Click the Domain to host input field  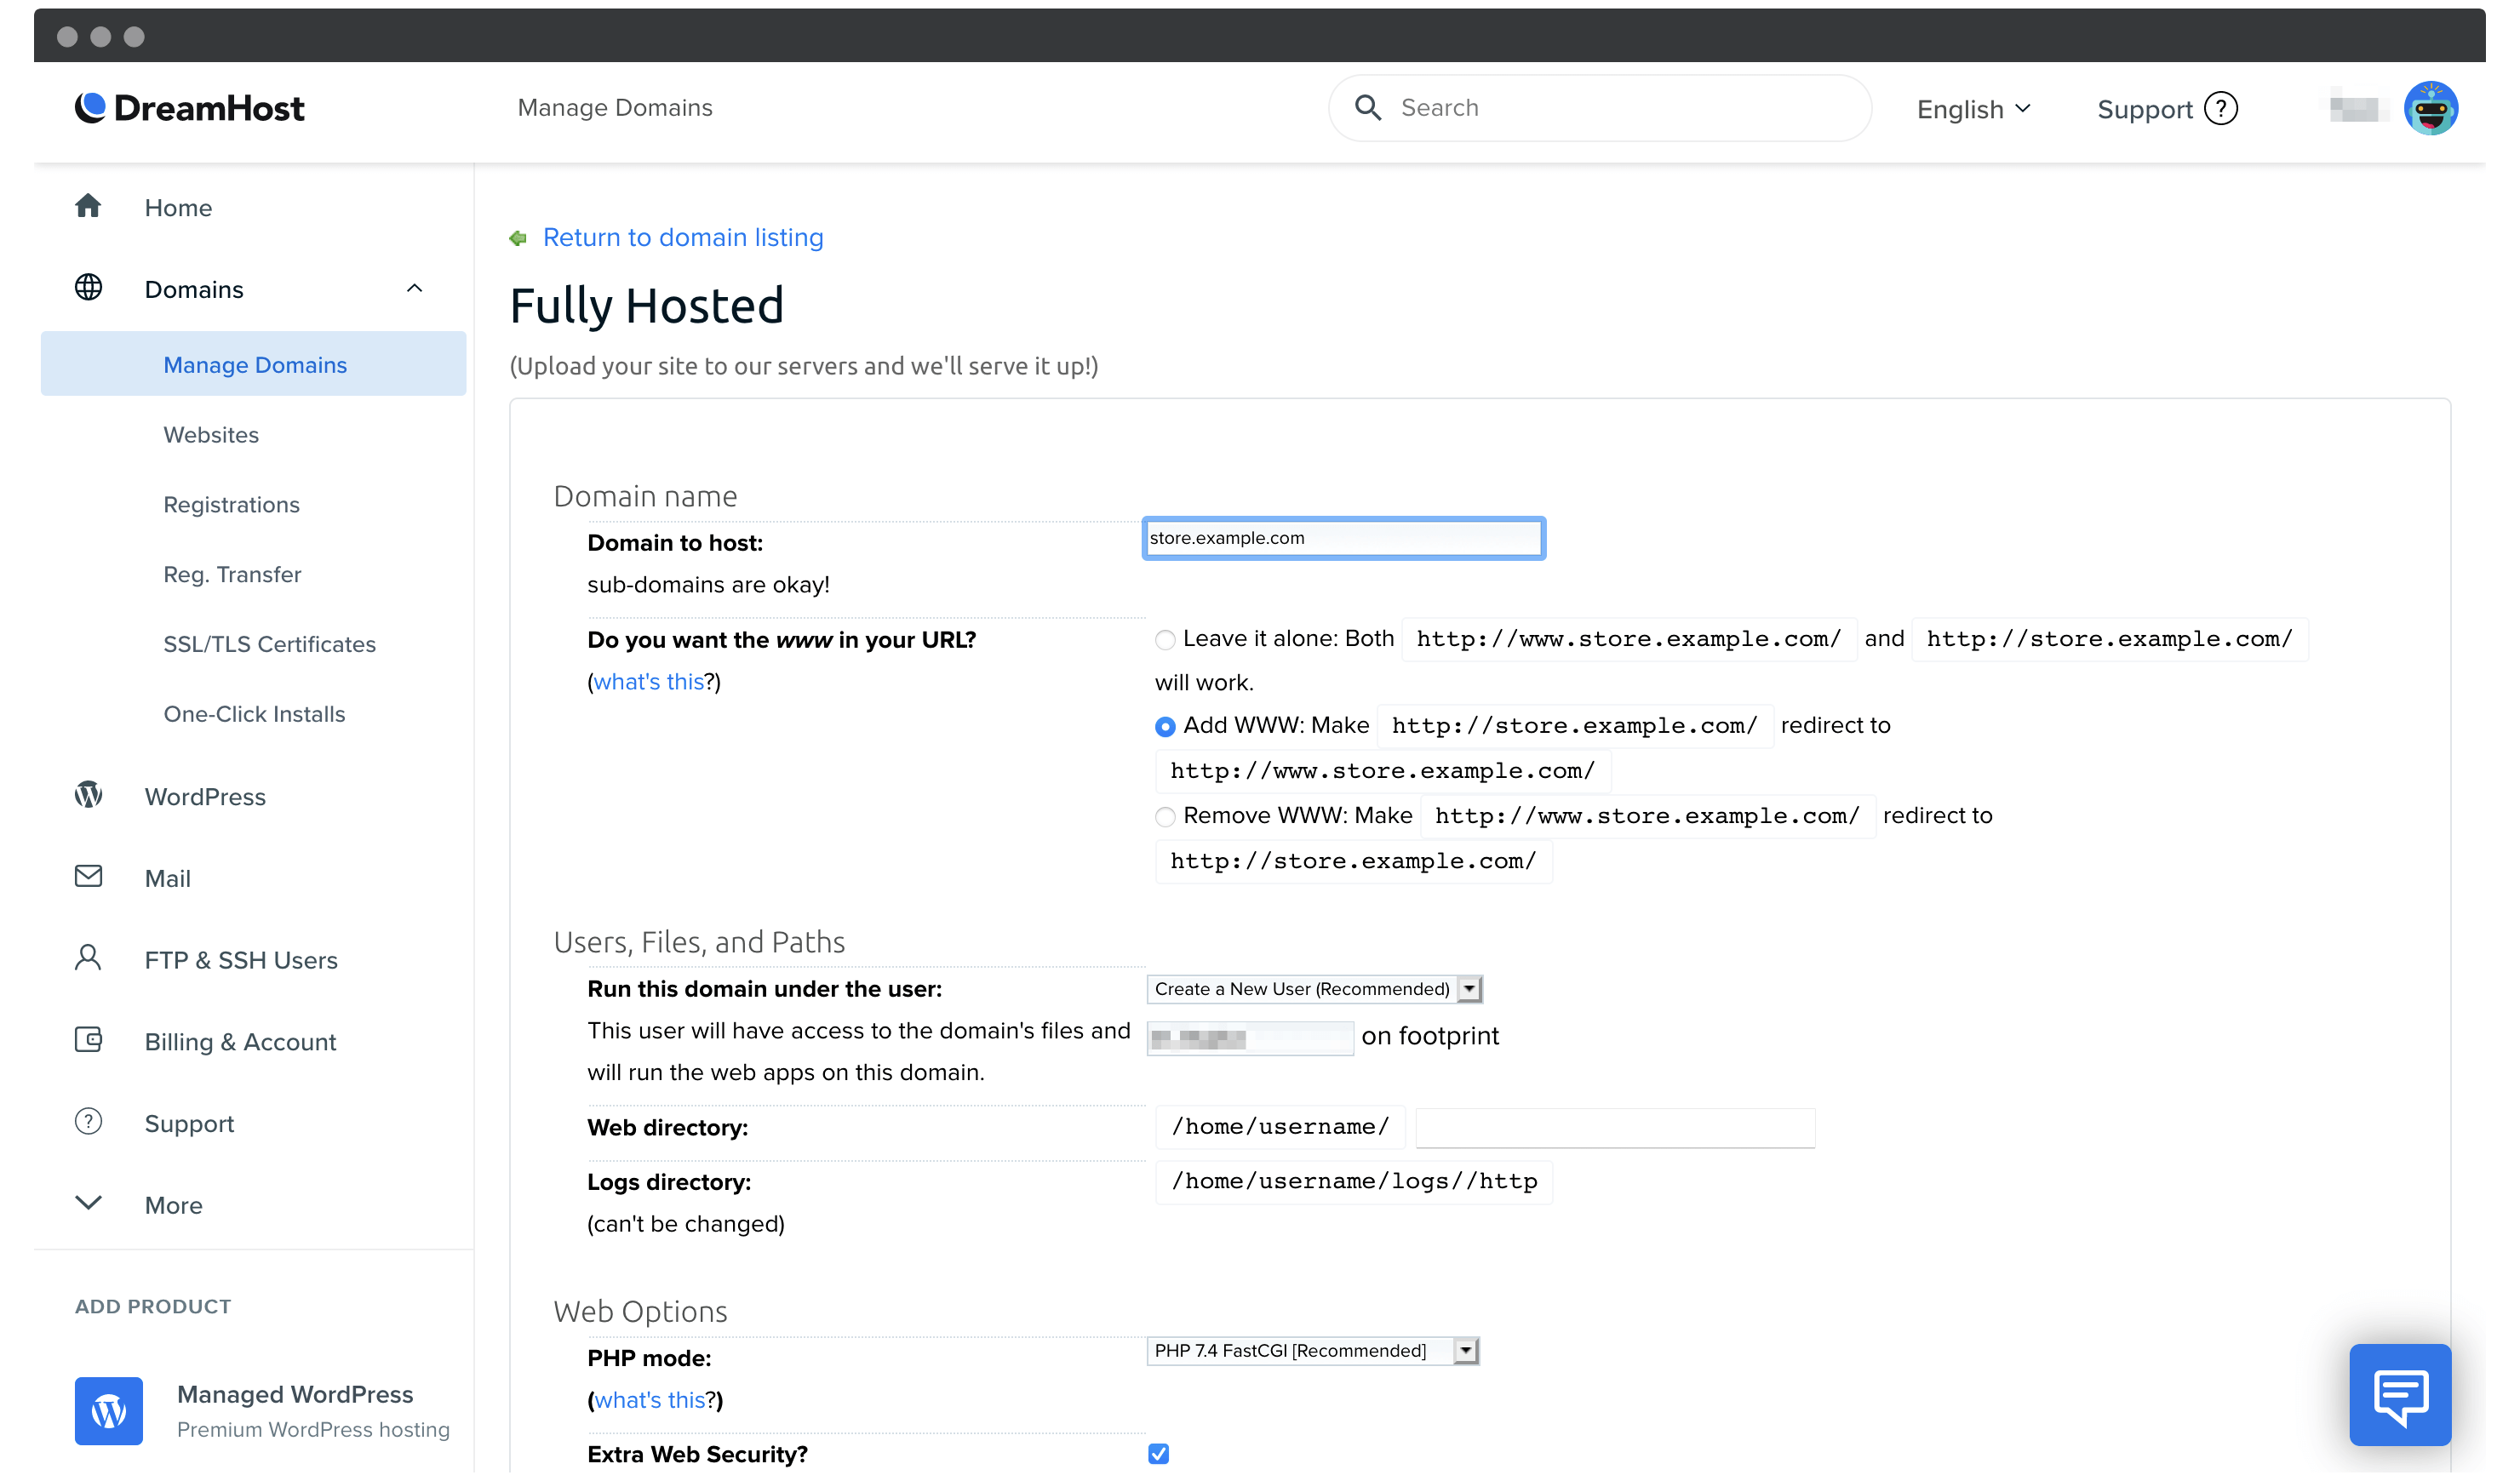(1342, 538)
